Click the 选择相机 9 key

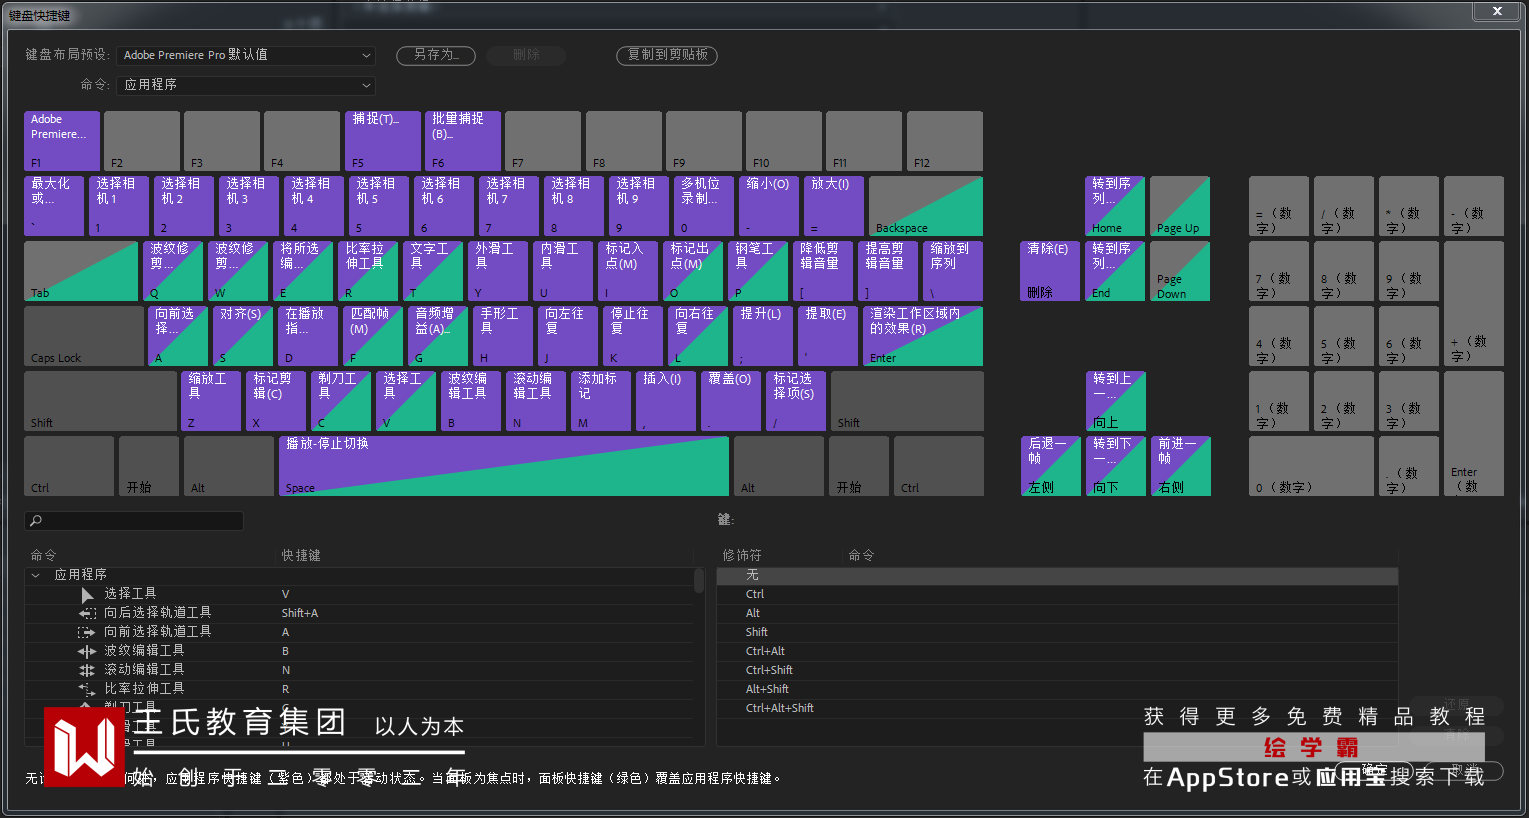[x=639, y=206]
